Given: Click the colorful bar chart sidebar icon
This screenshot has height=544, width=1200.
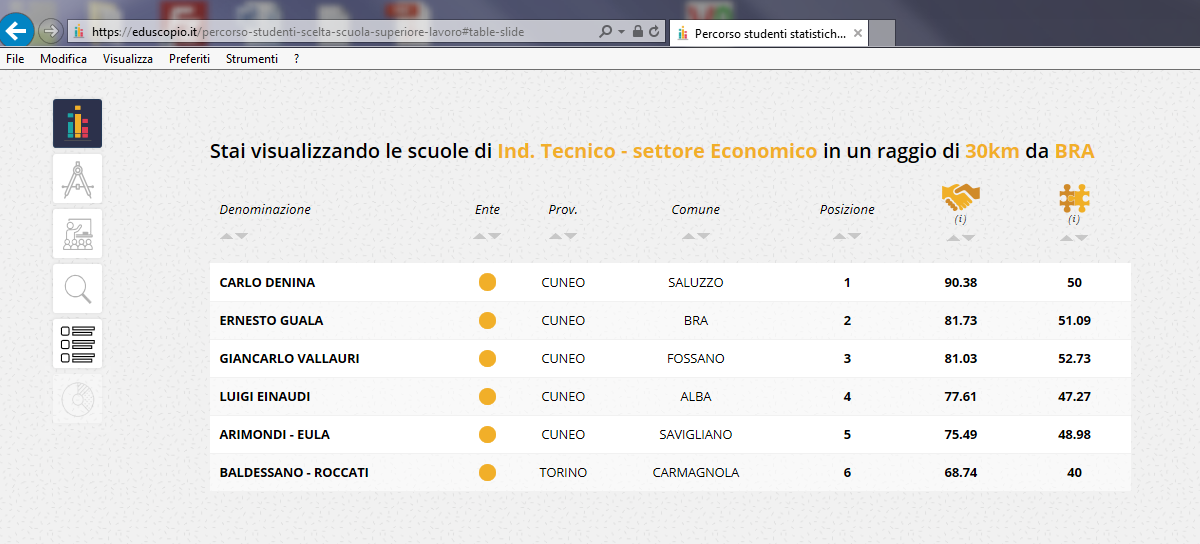Looking at the screenshot, I should coord(77,124).
